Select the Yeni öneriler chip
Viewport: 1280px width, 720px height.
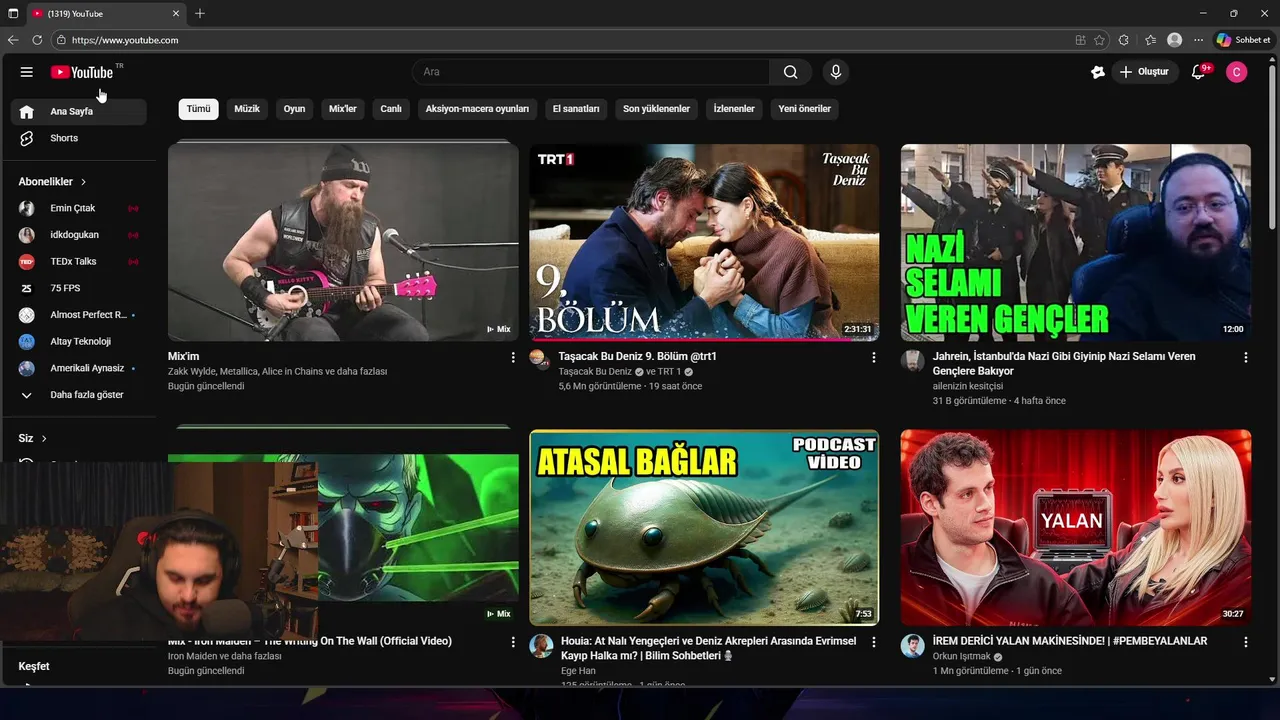click(805, 109)
